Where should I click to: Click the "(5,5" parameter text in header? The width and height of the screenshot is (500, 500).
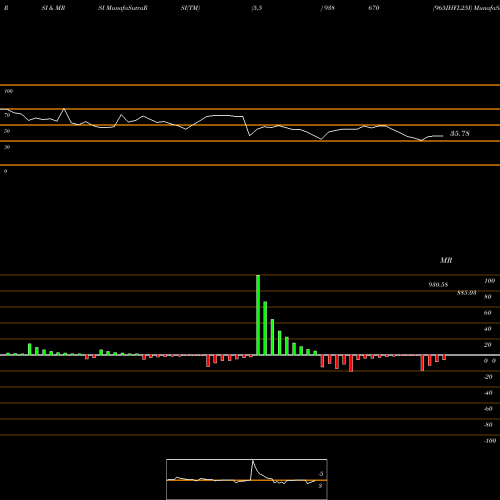pos(257,8)
